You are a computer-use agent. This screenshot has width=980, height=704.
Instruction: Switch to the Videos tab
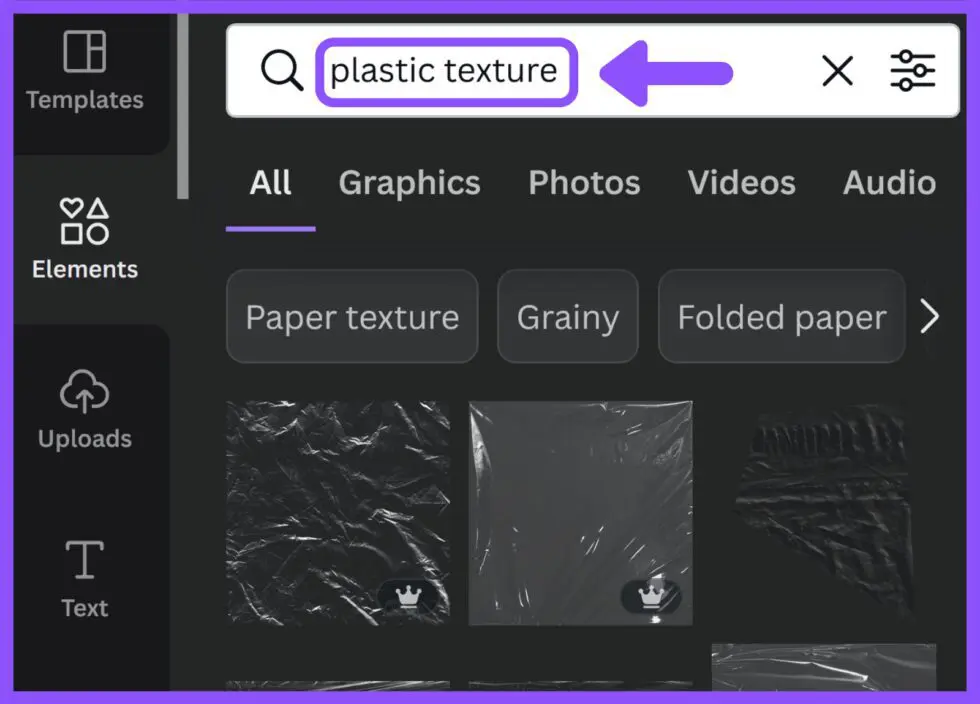click(x=741, y=183)
